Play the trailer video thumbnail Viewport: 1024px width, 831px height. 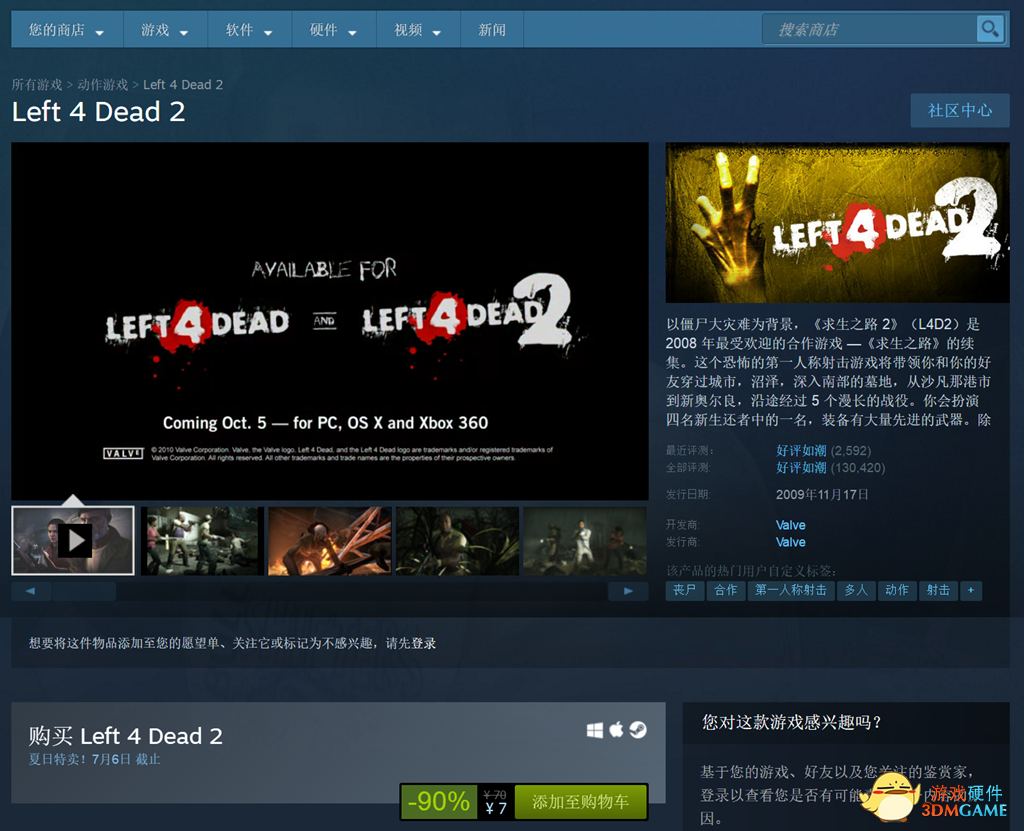pos(73,541)
